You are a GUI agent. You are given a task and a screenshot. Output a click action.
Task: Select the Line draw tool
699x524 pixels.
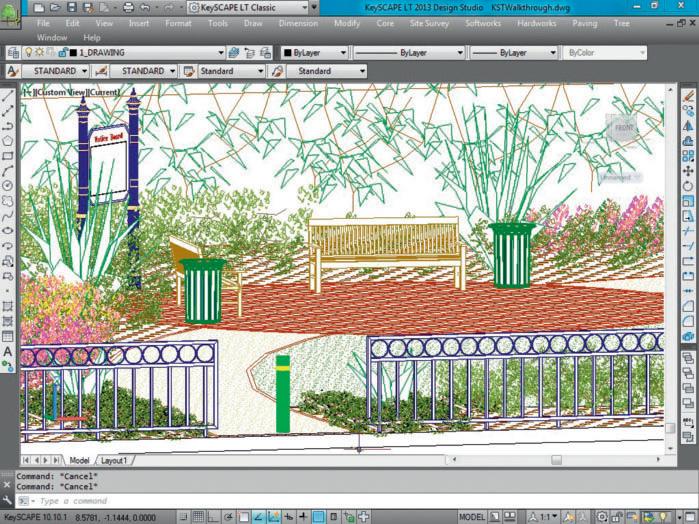(8, 95)
